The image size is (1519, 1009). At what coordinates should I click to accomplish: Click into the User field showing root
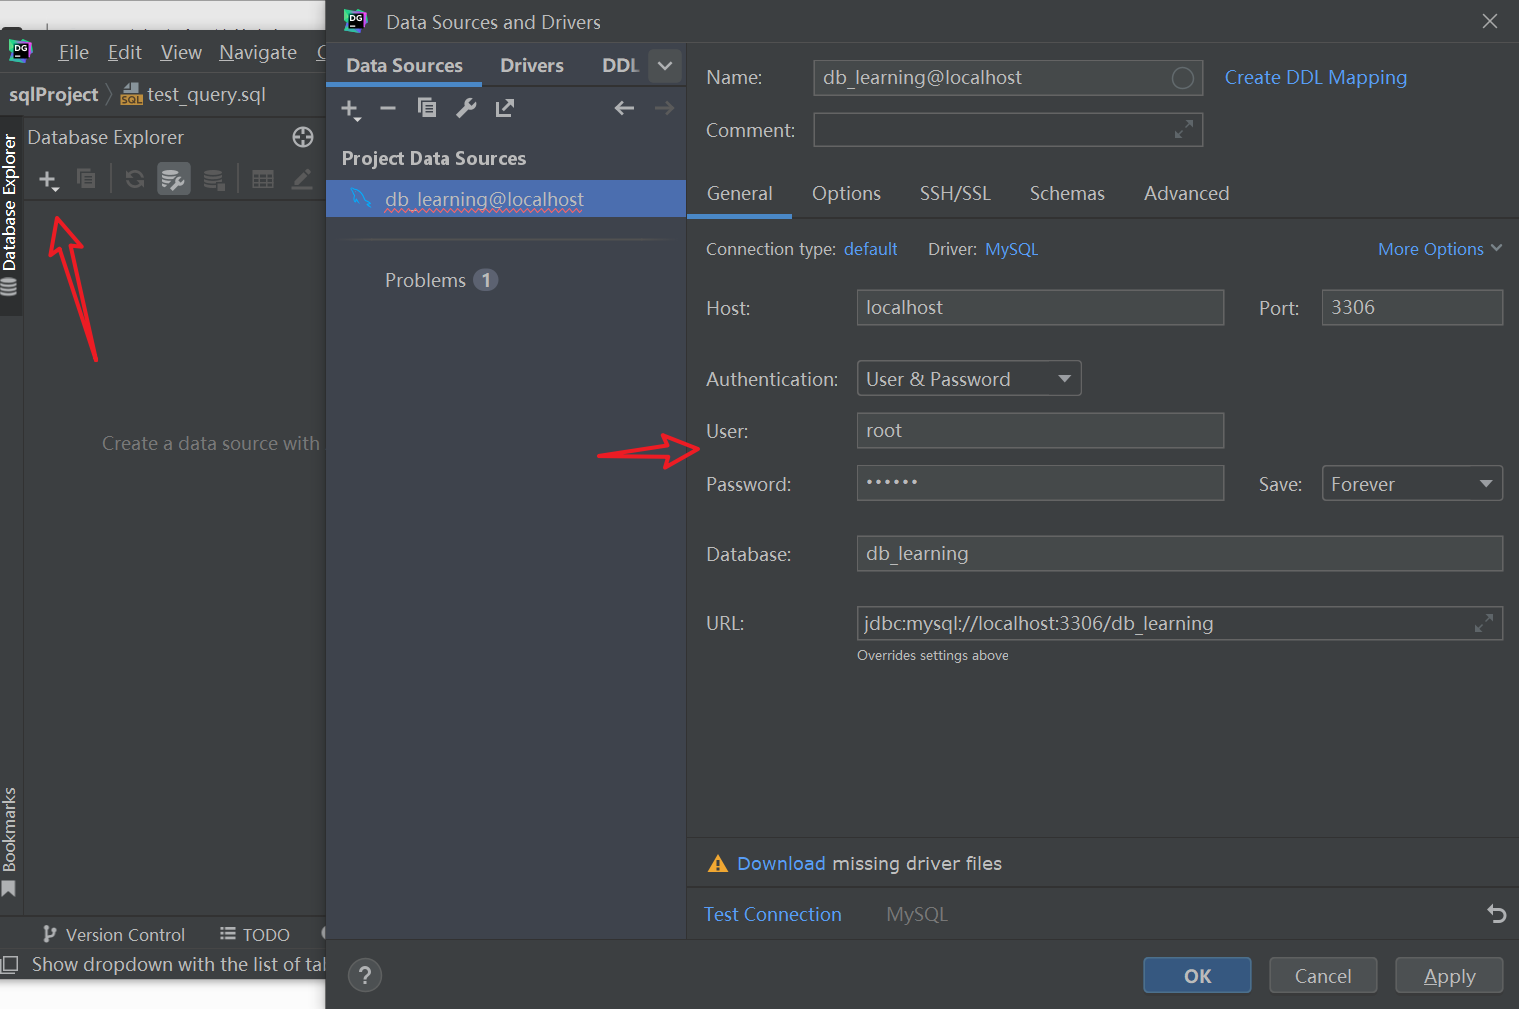tap(1040, 431)
